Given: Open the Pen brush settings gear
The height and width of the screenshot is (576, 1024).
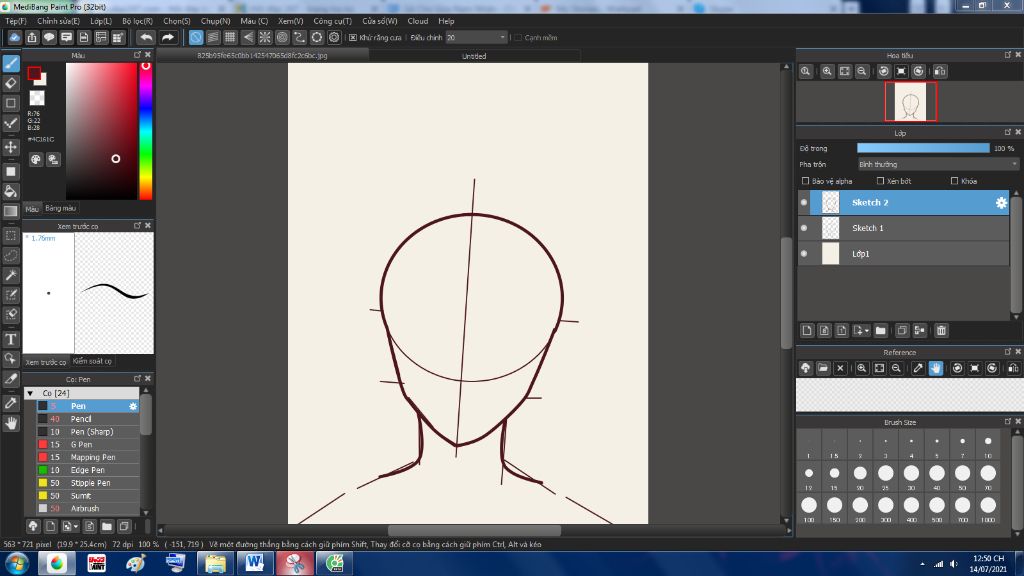Looking at the screenshot, I should 133,406.
